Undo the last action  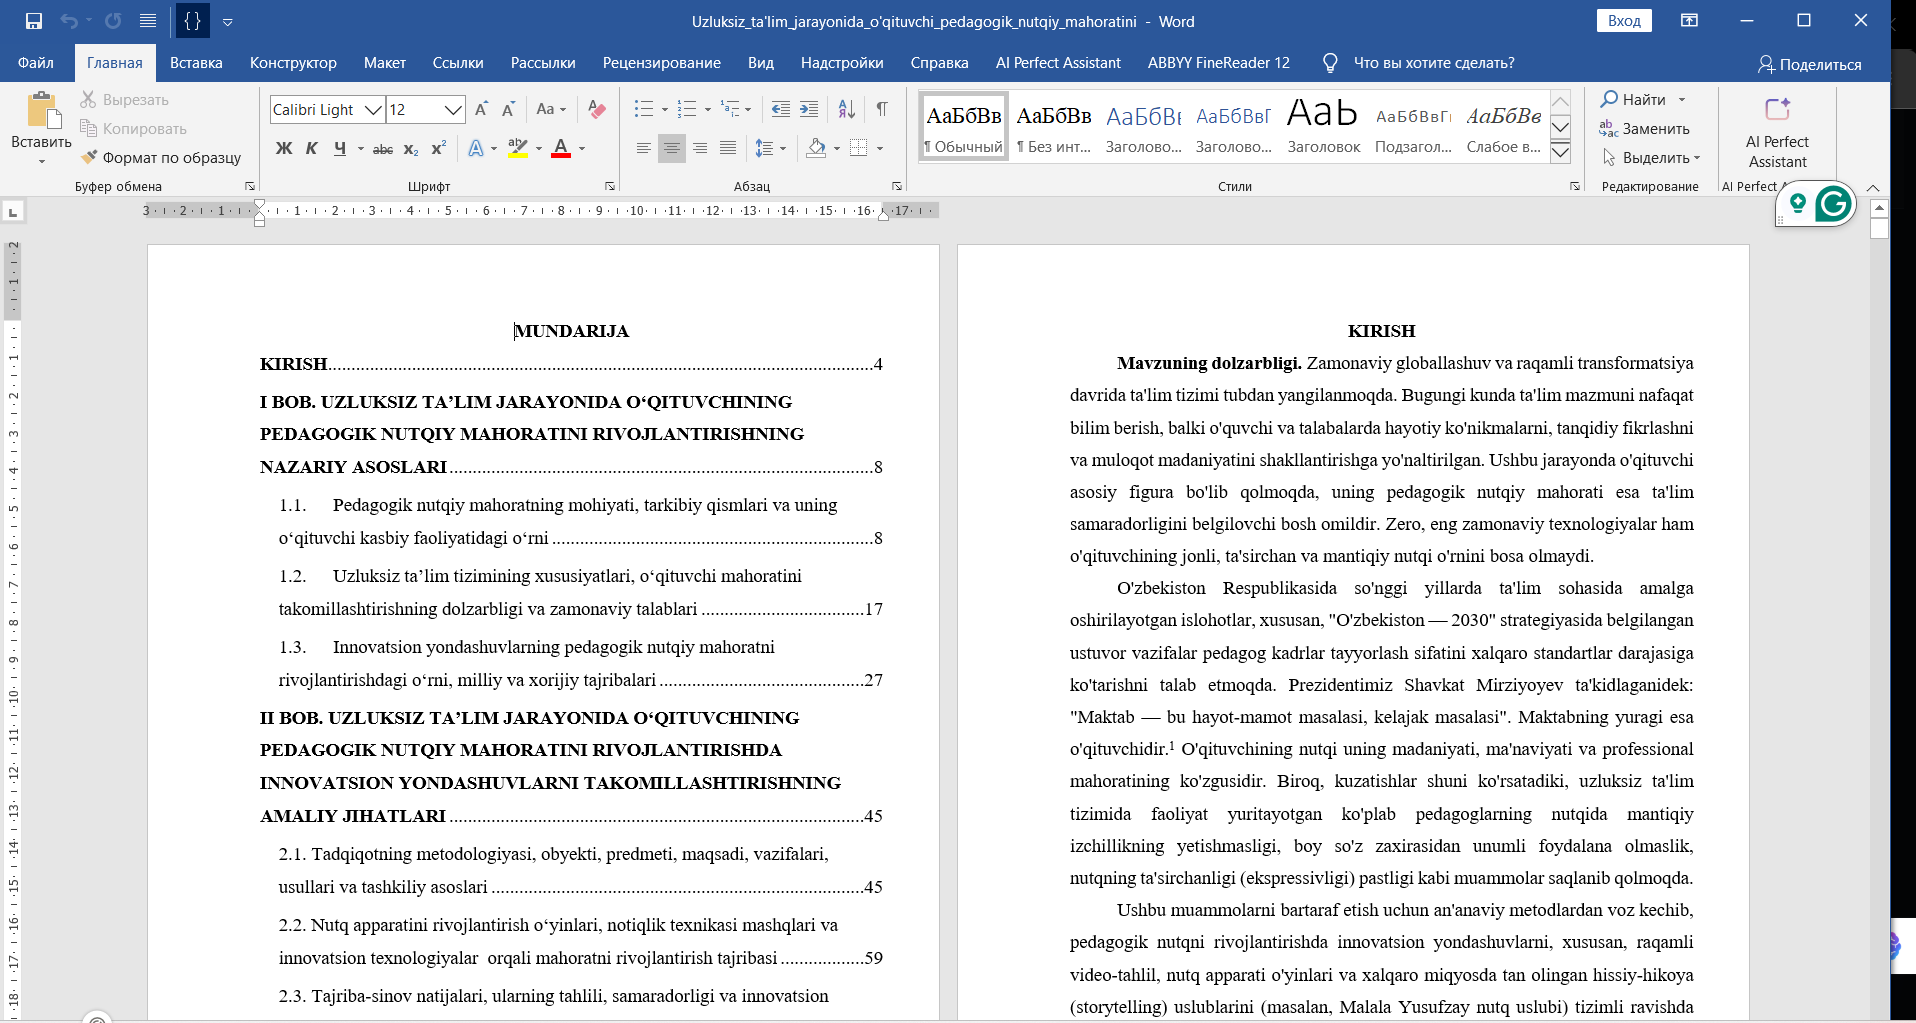68,21
